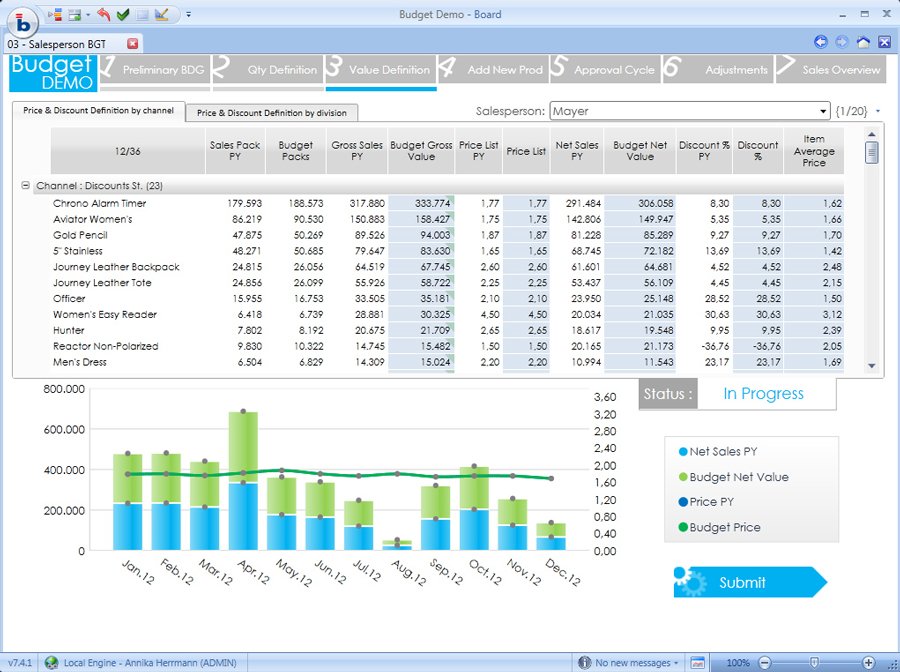Switch to Price & Discount Definition by division tab

[271, 113]
